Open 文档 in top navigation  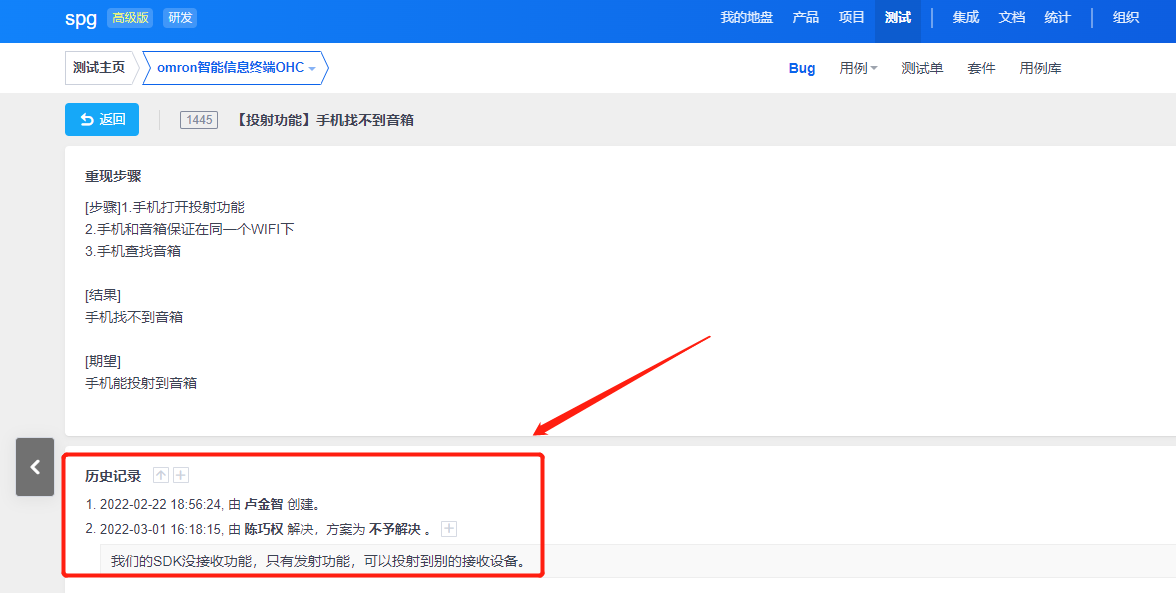[x=1012, y=18]
